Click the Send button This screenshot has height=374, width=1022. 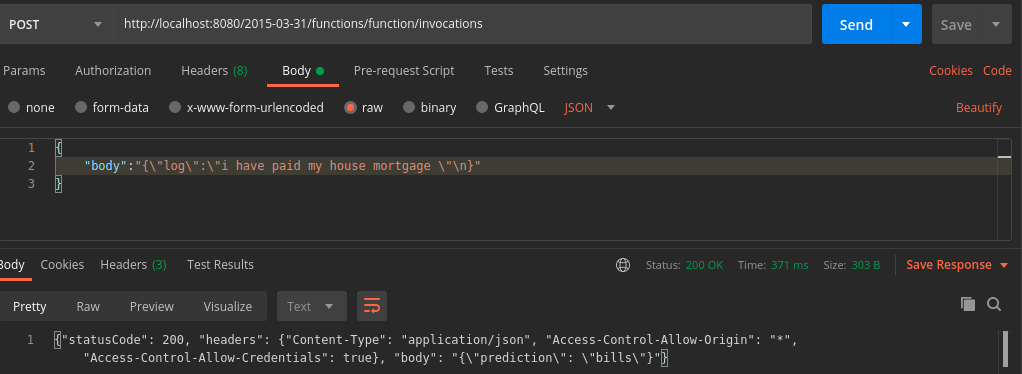(856, 24)
